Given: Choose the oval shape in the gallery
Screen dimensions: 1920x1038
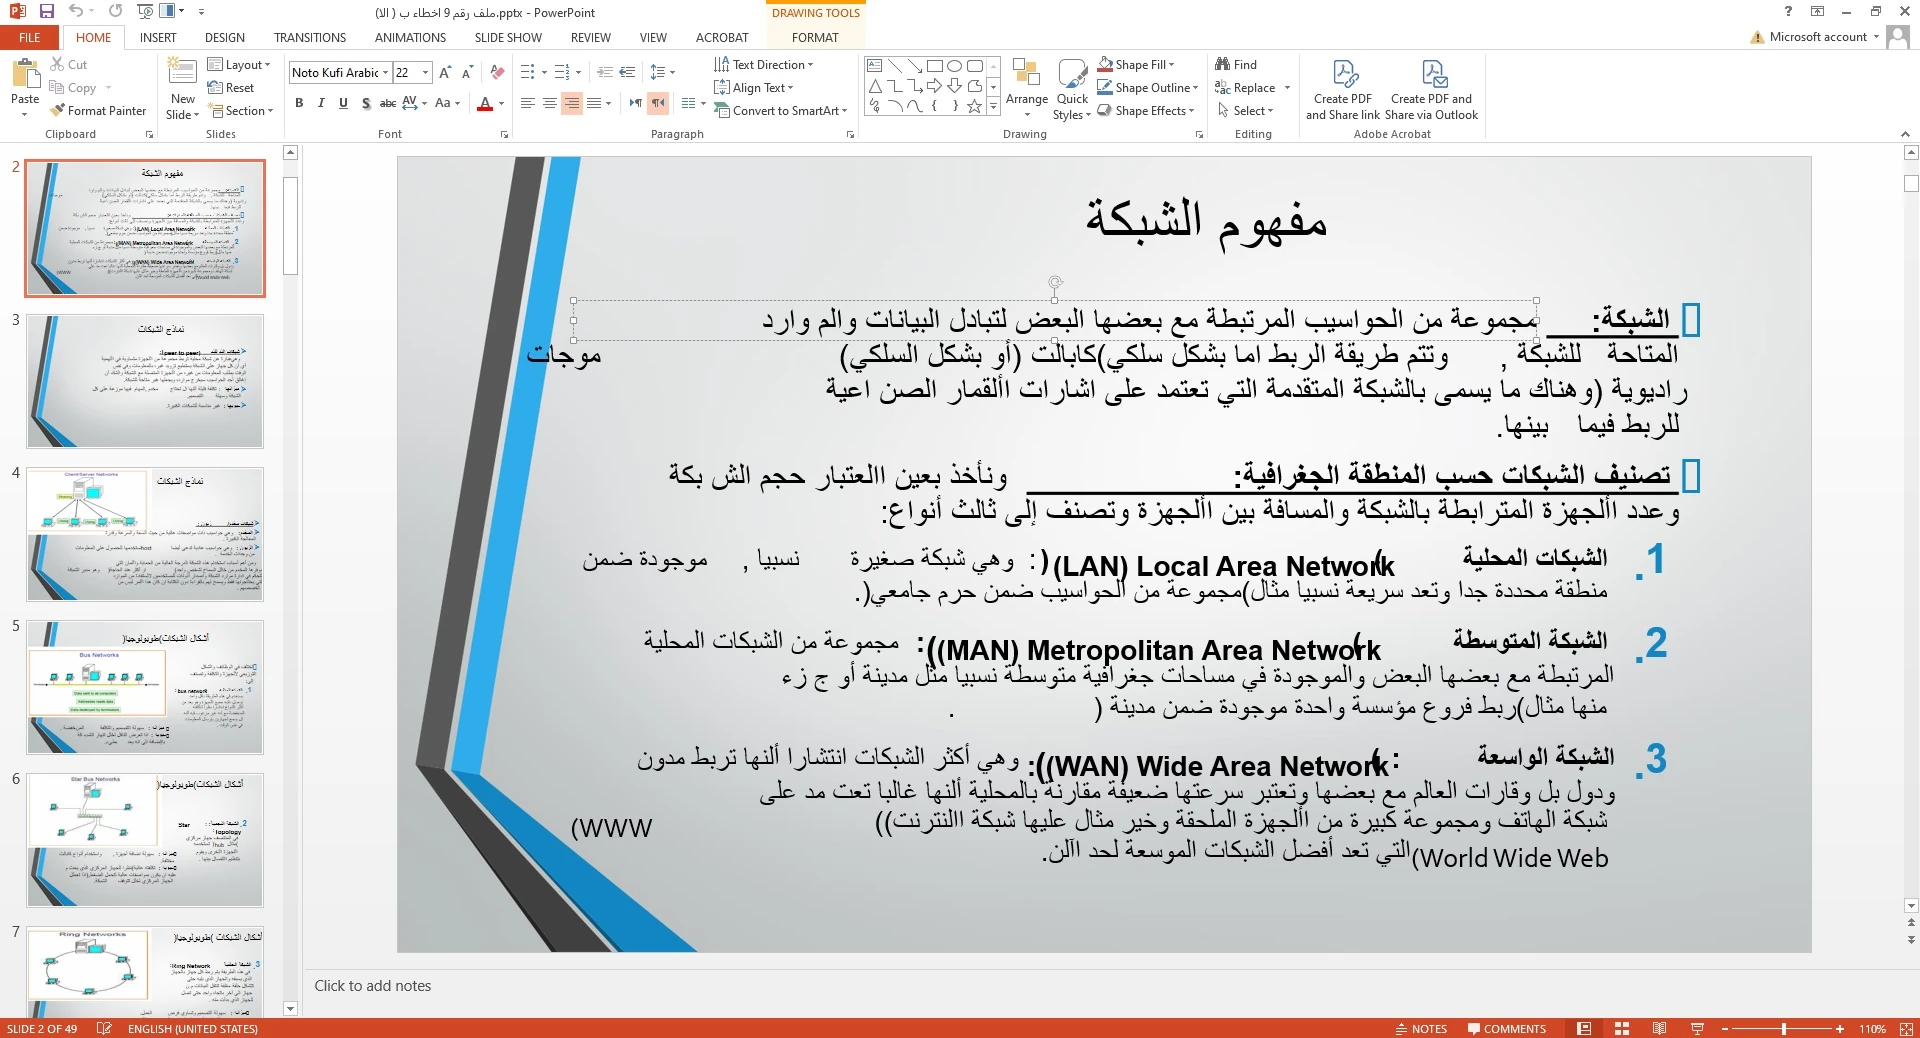Looking at the screenshot, I should coord(954,66).
